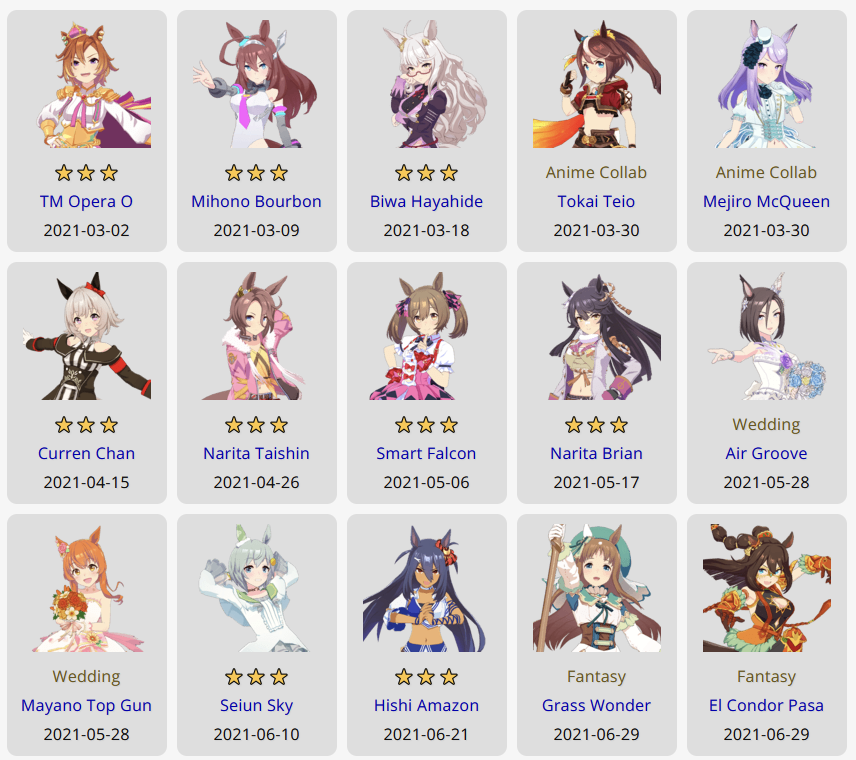Open the Narita Taishin name link
The image size is (856, 760).
pyautogui.click(x=257, y=454)
